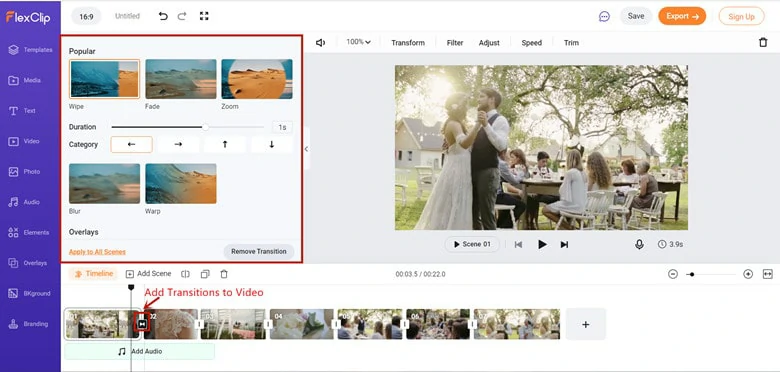Delete the scene using the timeline trash icon
The width and height of the screenshot is (780, 372).
pos(224,274)
